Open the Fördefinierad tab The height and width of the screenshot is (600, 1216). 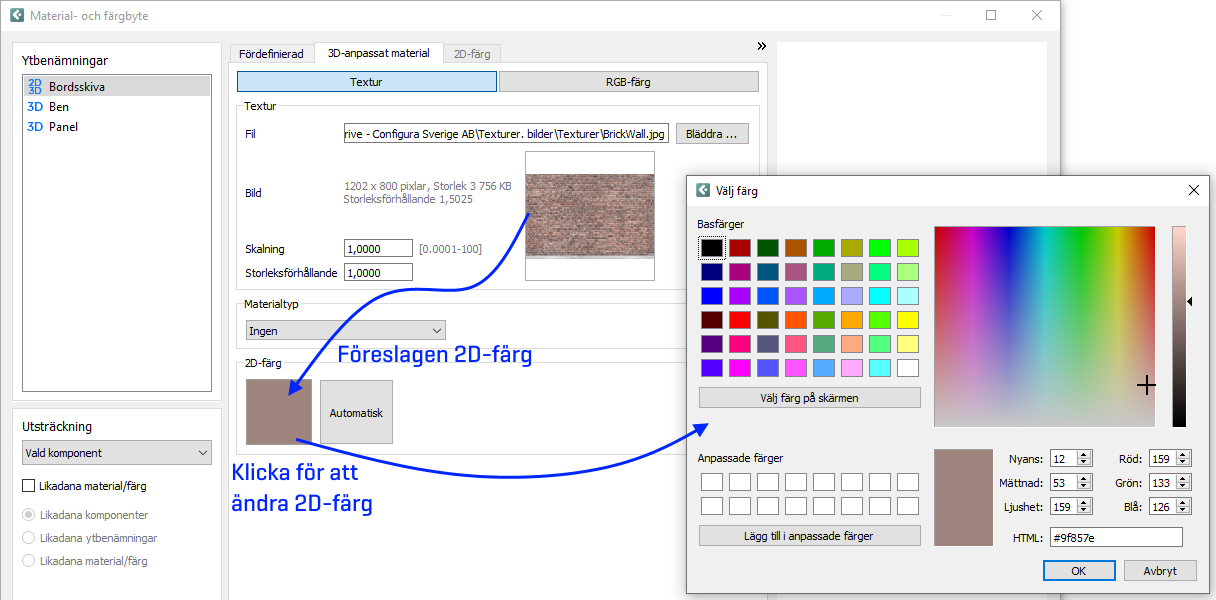(271, 54)
